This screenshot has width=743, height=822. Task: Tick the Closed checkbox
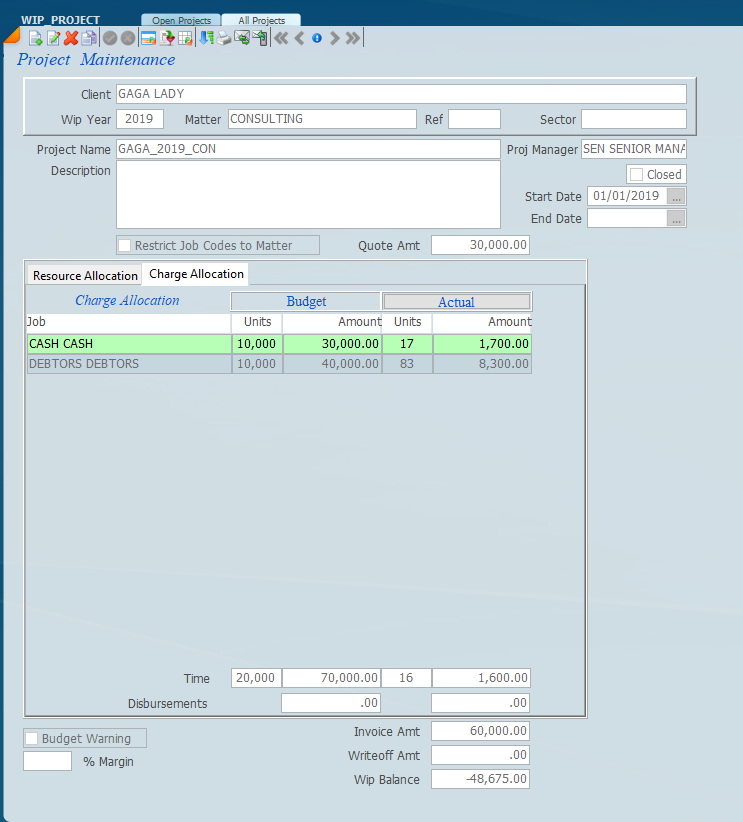[636, 174]
